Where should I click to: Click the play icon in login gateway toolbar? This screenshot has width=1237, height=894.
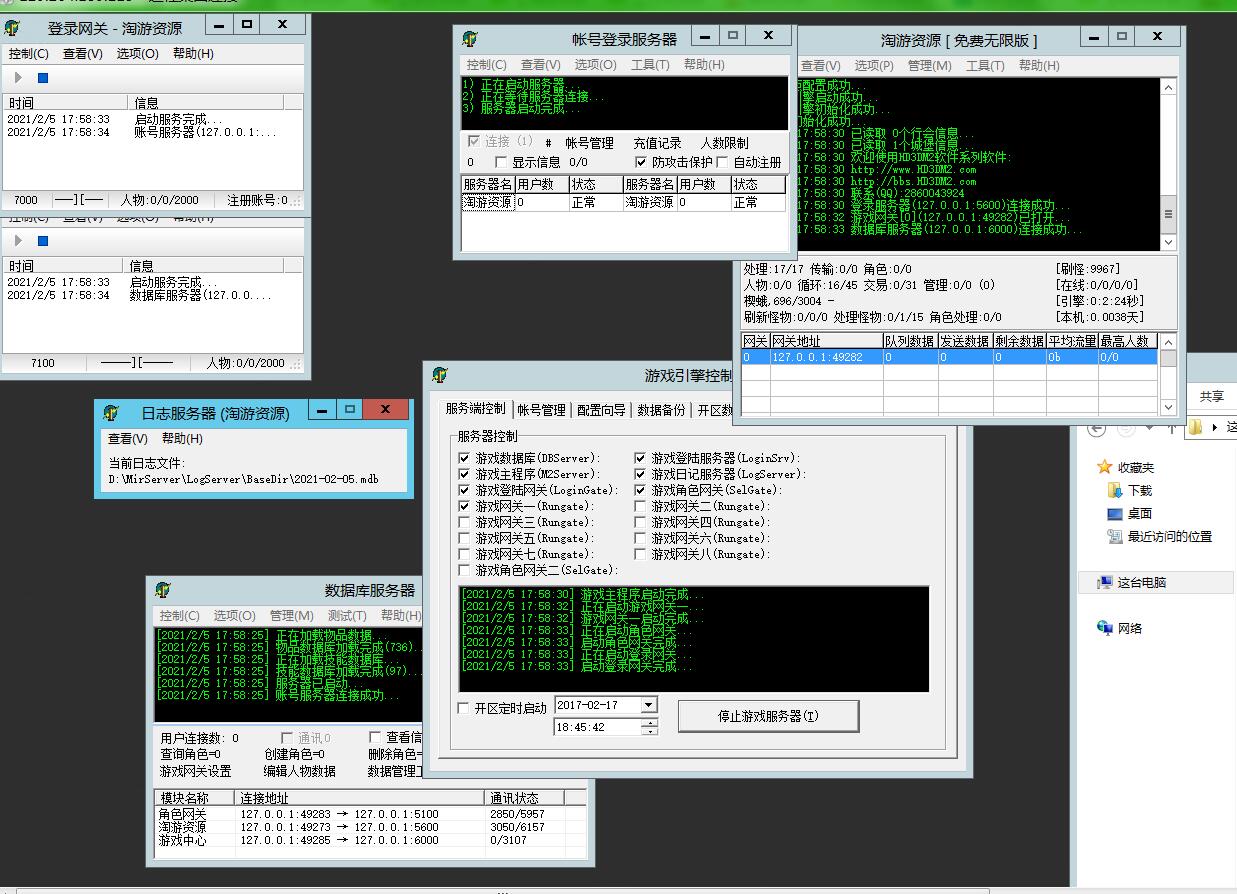tap(18, 78)
